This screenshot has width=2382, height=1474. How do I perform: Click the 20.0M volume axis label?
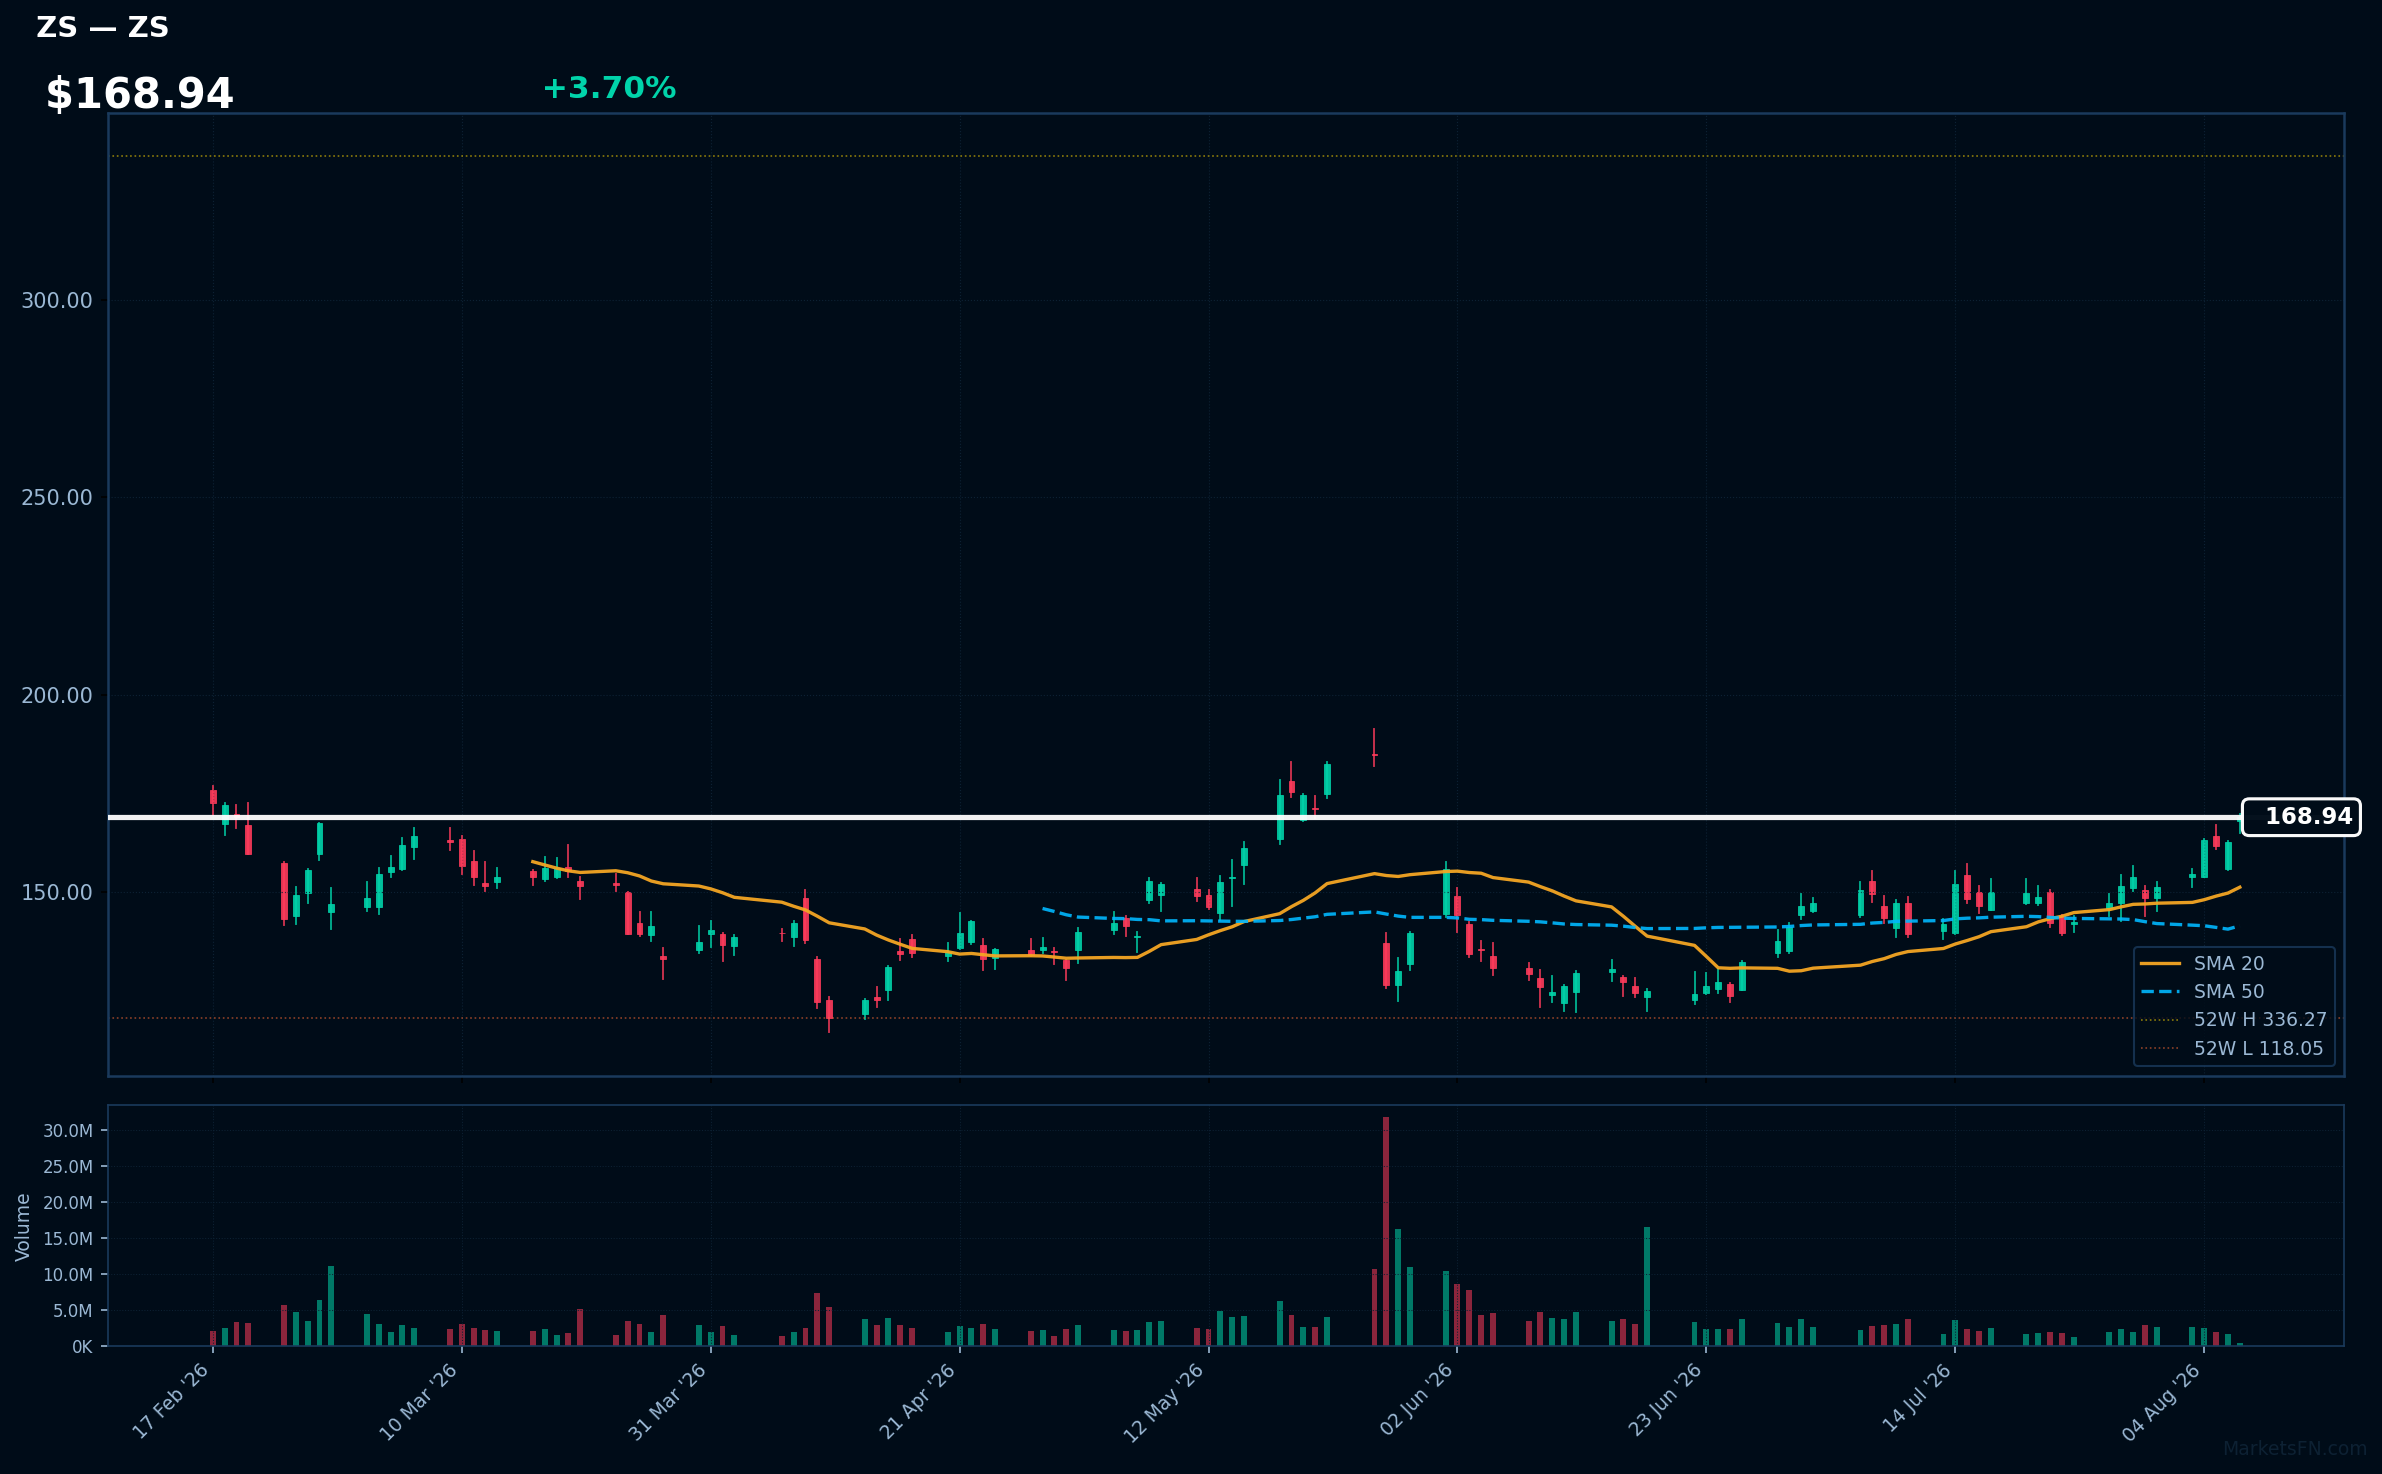tap(68, 1203)
